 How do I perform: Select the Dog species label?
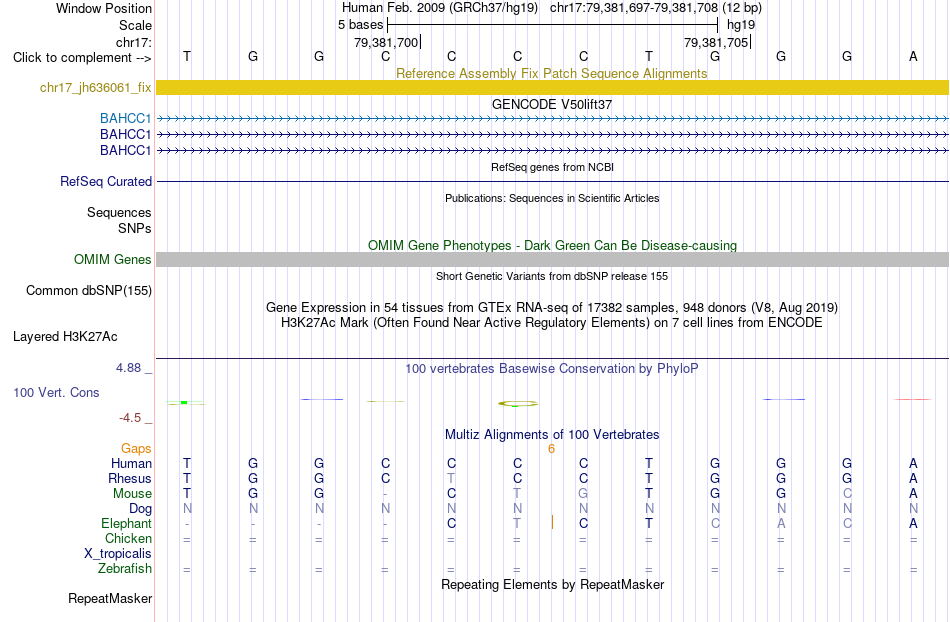140,509
